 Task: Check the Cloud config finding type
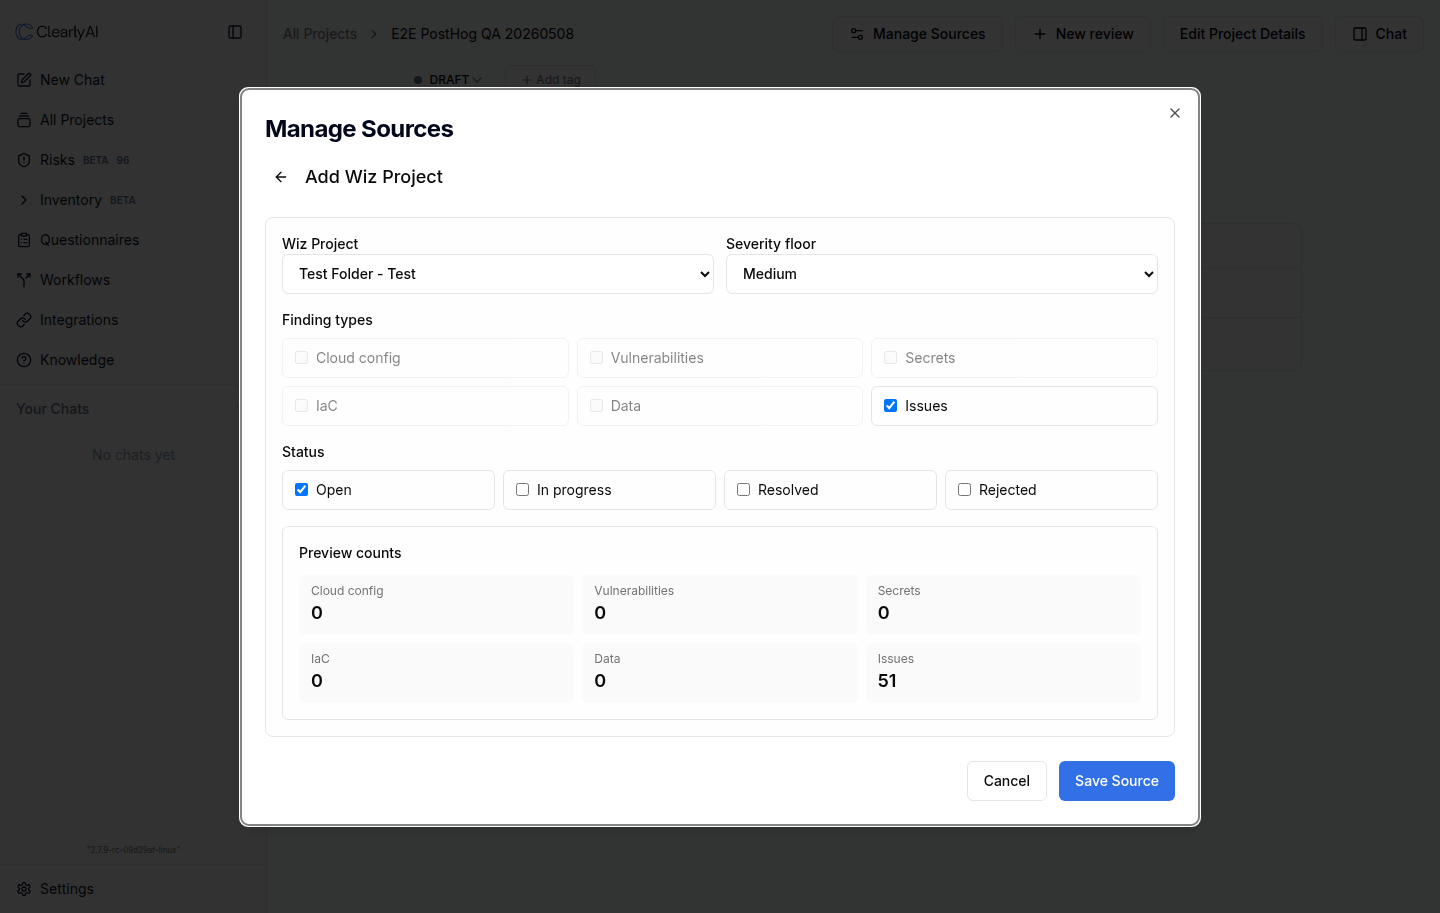301,357
